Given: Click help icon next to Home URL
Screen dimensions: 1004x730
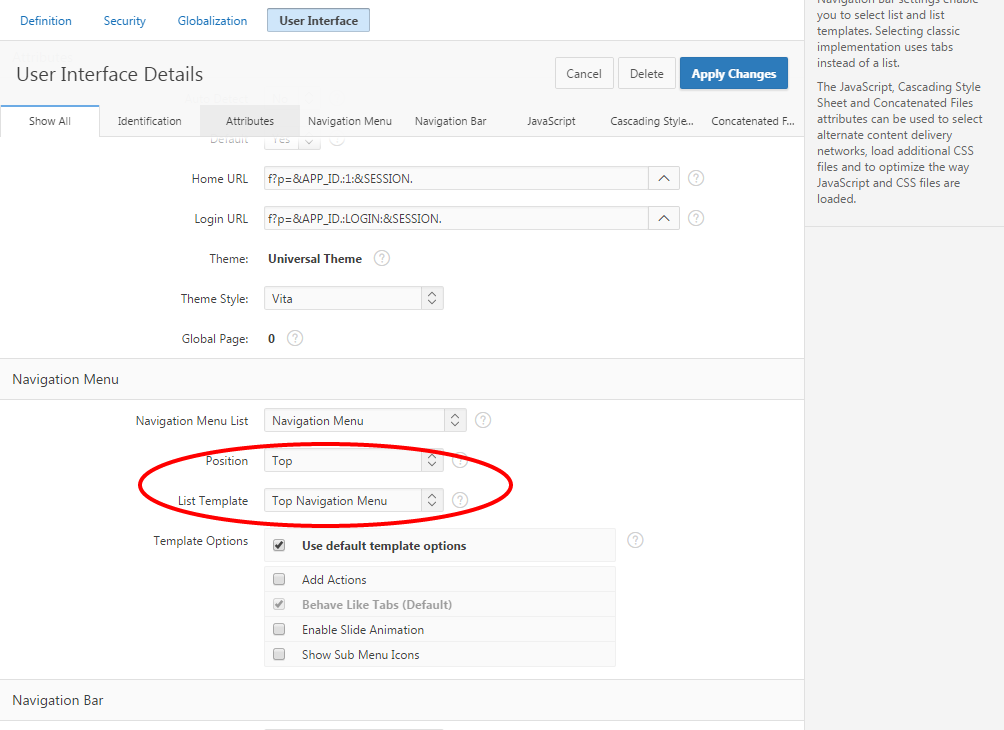Looking at the screenshot, I should [696, 178].
